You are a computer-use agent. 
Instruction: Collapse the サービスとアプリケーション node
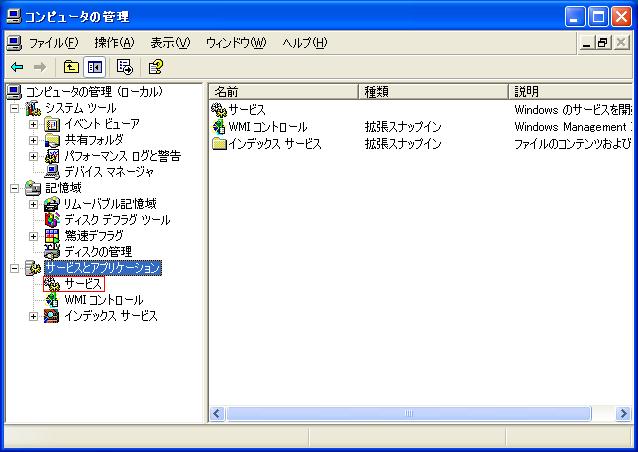pos(14,268)
